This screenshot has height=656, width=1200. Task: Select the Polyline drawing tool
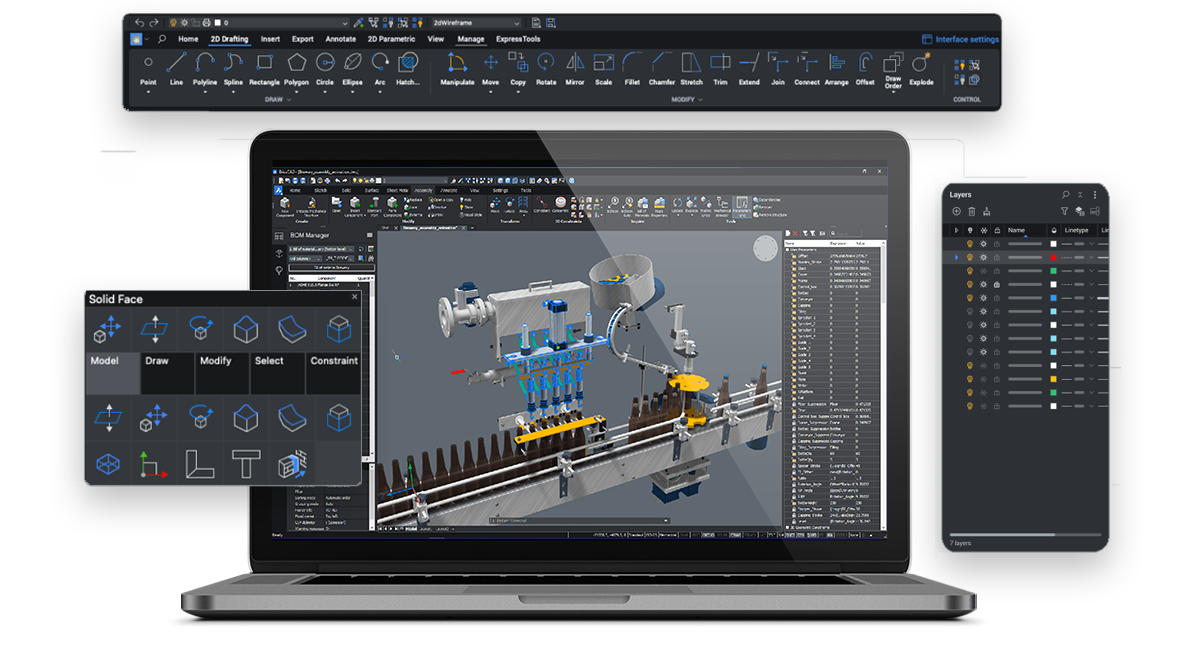pos(205,63)
